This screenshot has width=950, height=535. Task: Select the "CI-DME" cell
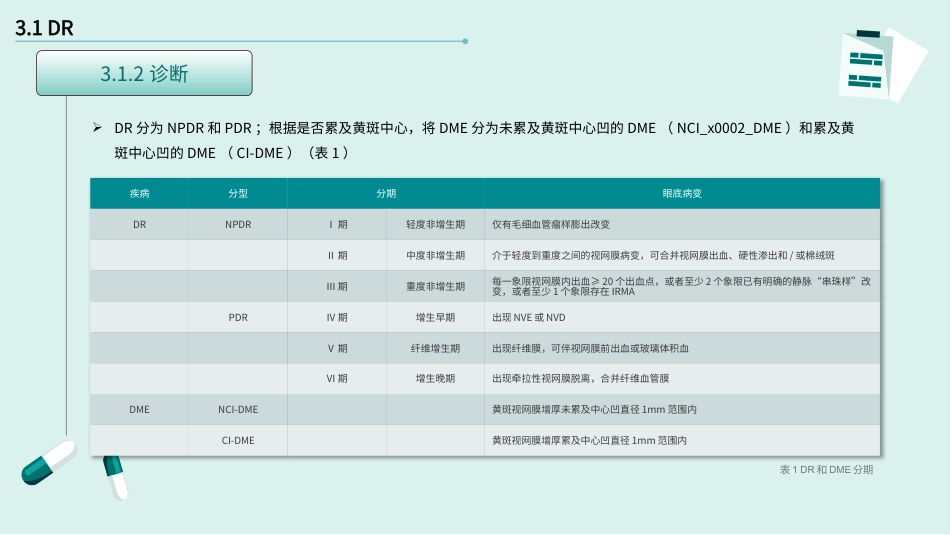point(238,440)
